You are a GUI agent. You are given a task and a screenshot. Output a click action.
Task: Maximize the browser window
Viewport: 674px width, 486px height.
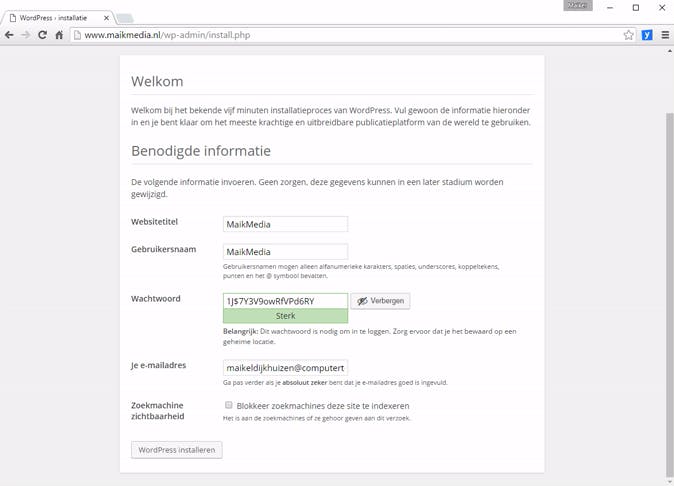[x=636, y=8]
